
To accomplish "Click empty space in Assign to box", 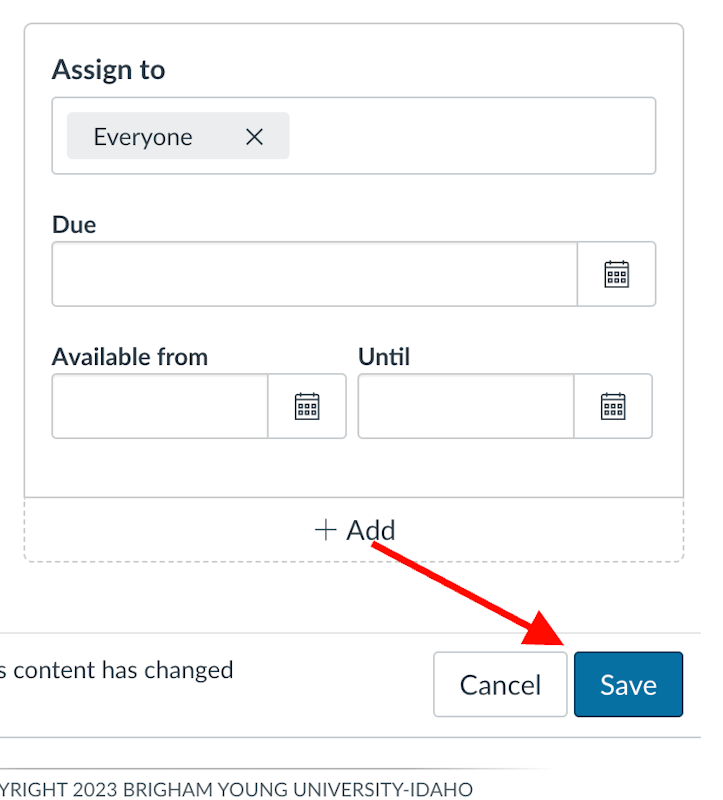I will [470, 137].
